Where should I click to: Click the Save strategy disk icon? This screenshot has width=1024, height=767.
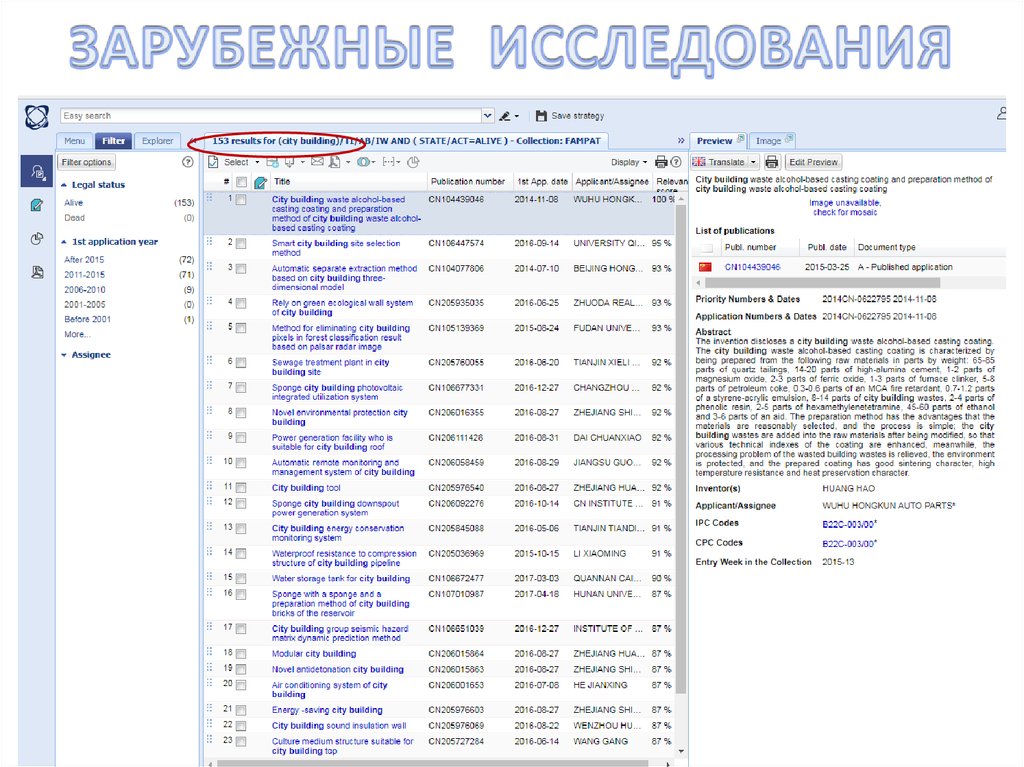(x=541, y=116)
